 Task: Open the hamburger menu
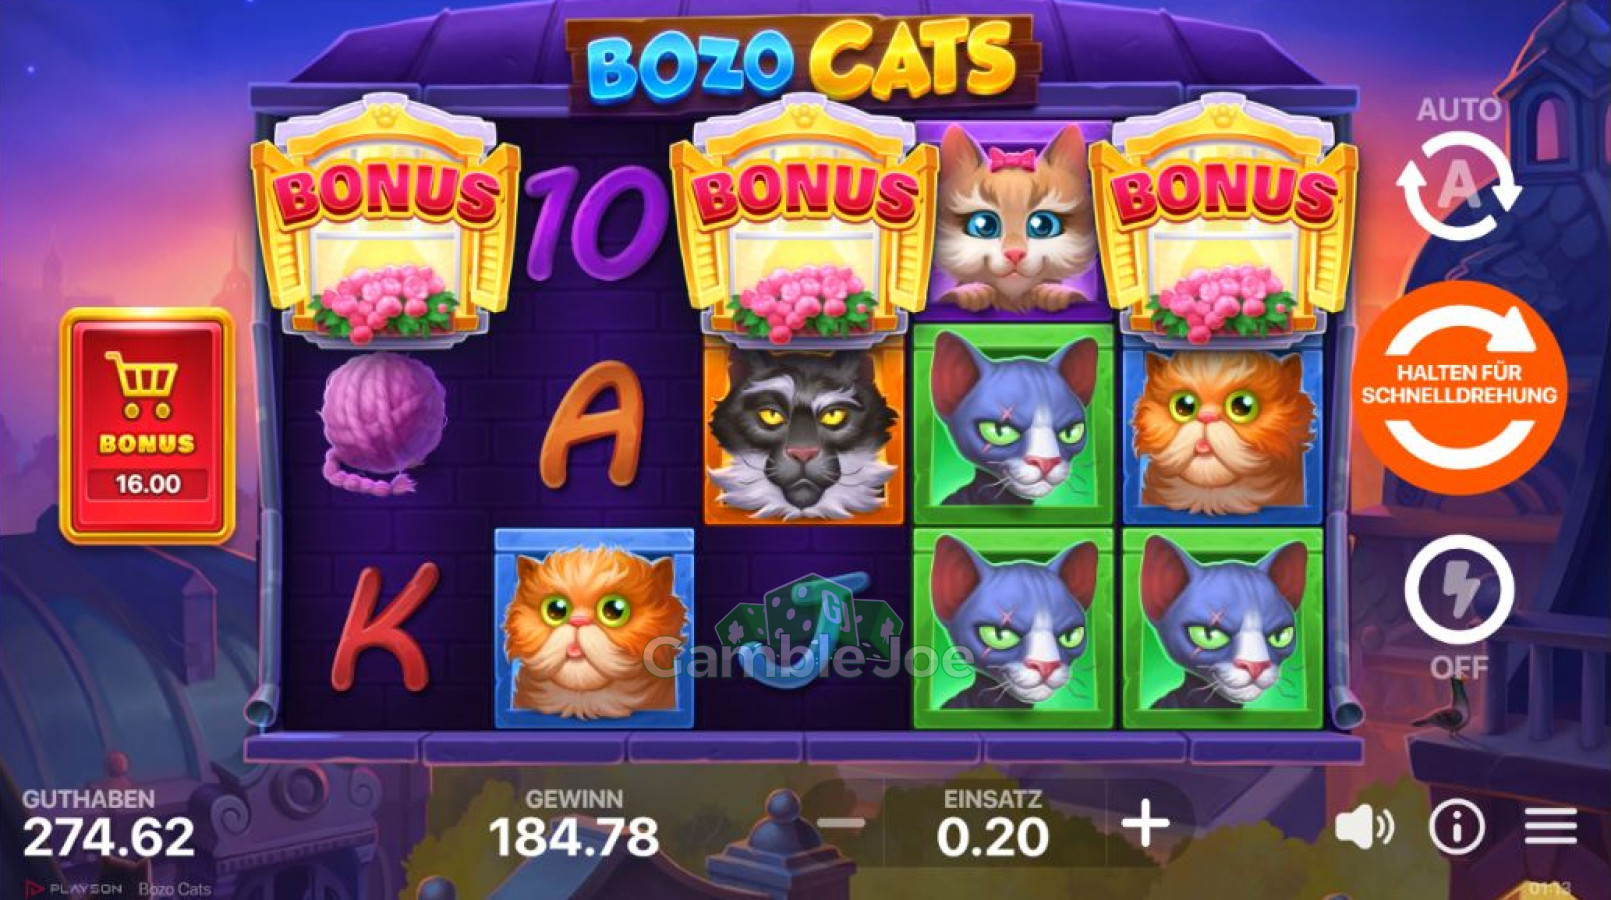[1551, 827]
